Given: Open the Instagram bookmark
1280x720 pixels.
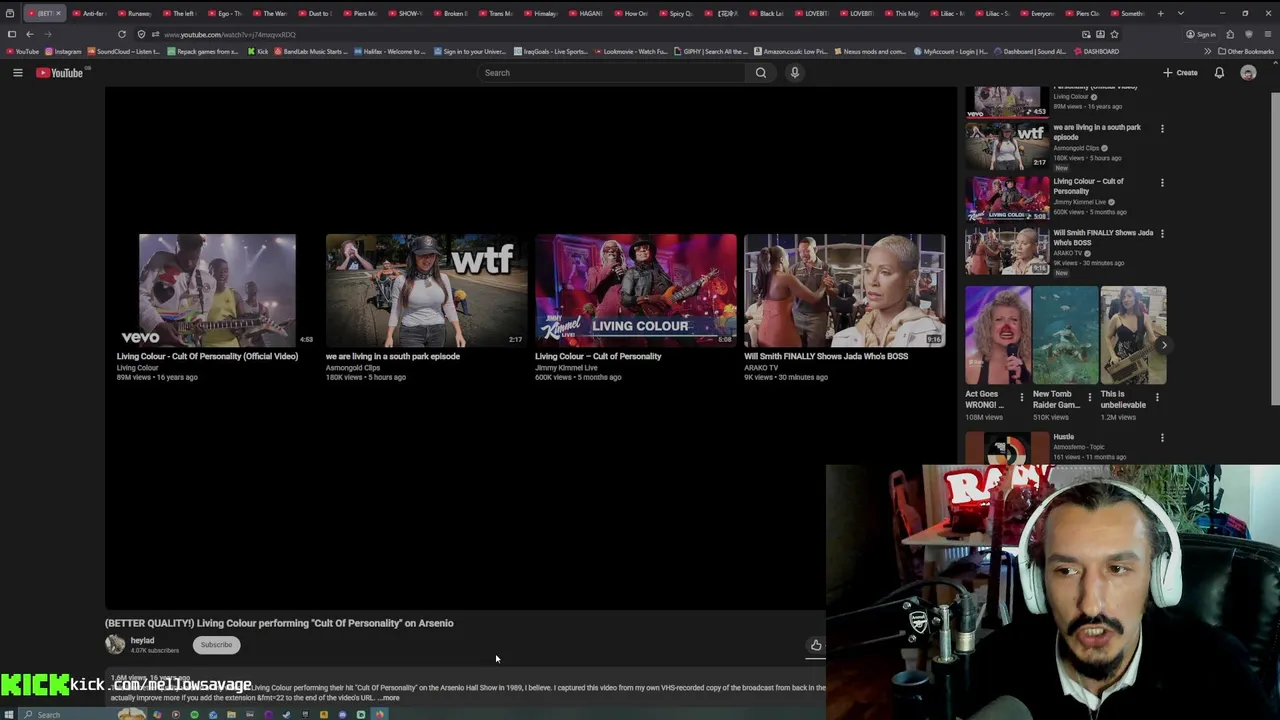Looking at the screenshot, I should click(63, 51).
